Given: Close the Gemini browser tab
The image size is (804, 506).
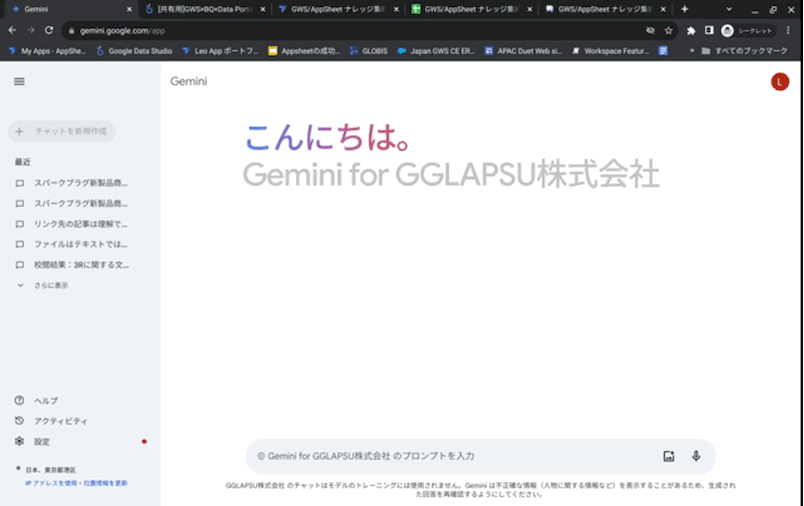Looking at the screenshot, I should [129, 9].
